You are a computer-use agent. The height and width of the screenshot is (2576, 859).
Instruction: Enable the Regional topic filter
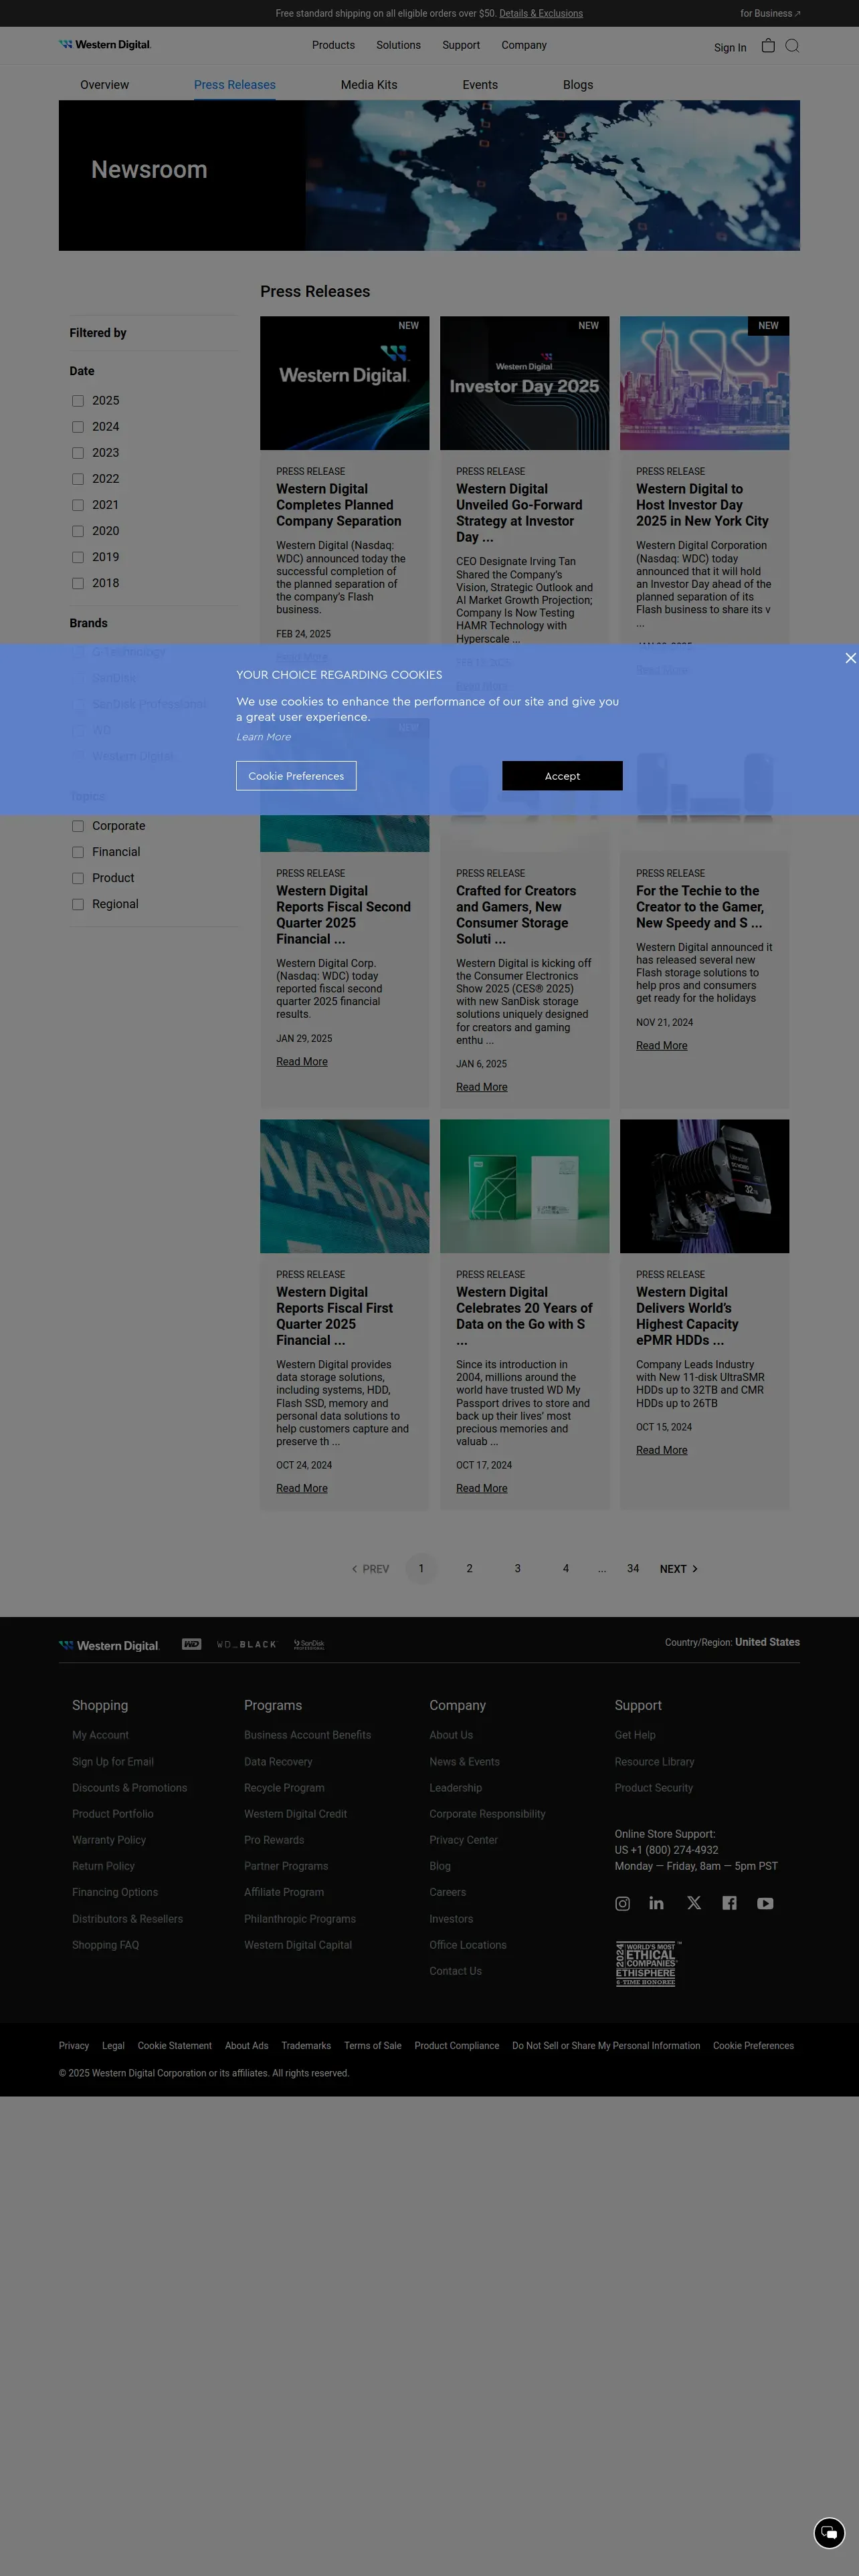click(x=78, y=904)
